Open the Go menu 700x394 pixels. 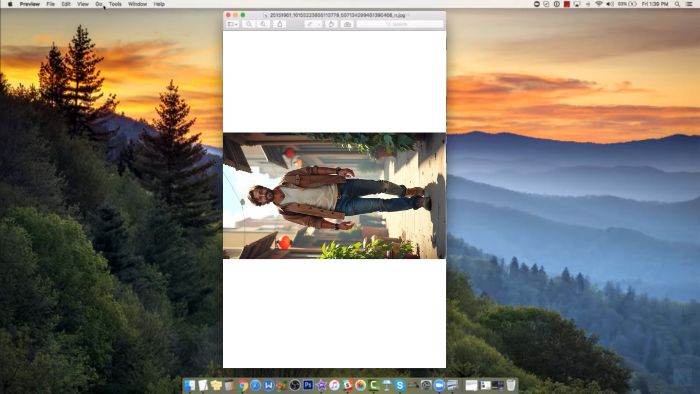(x=99, y=4)
